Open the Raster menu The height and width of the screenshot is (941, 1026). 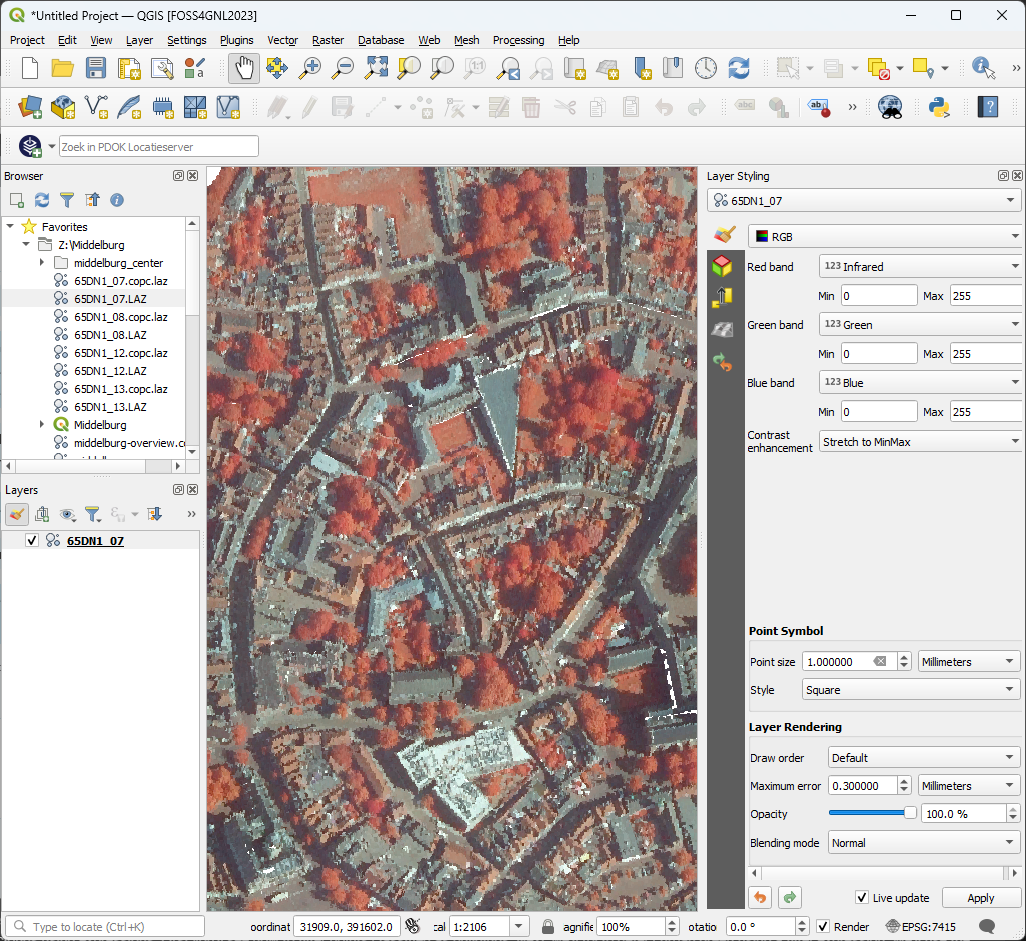click(x=328, y=40)
